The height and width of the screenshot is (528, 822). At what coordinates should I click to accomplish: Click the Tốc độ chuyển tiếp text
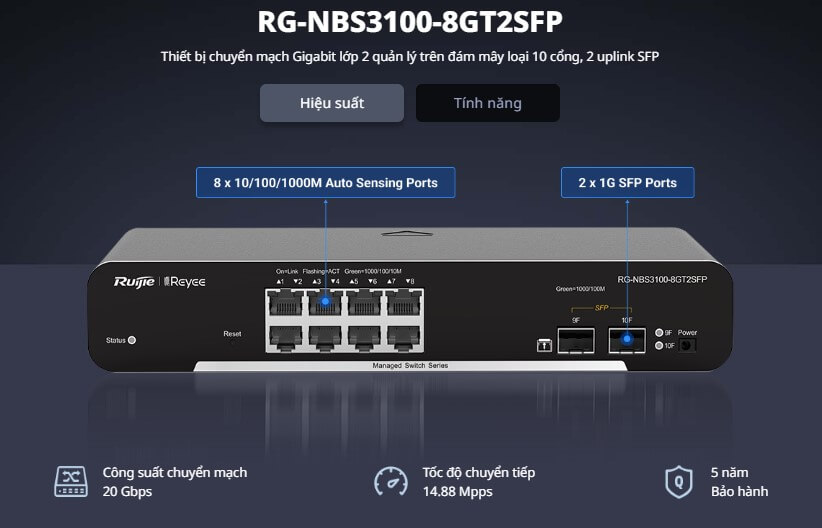click(479, 472)
